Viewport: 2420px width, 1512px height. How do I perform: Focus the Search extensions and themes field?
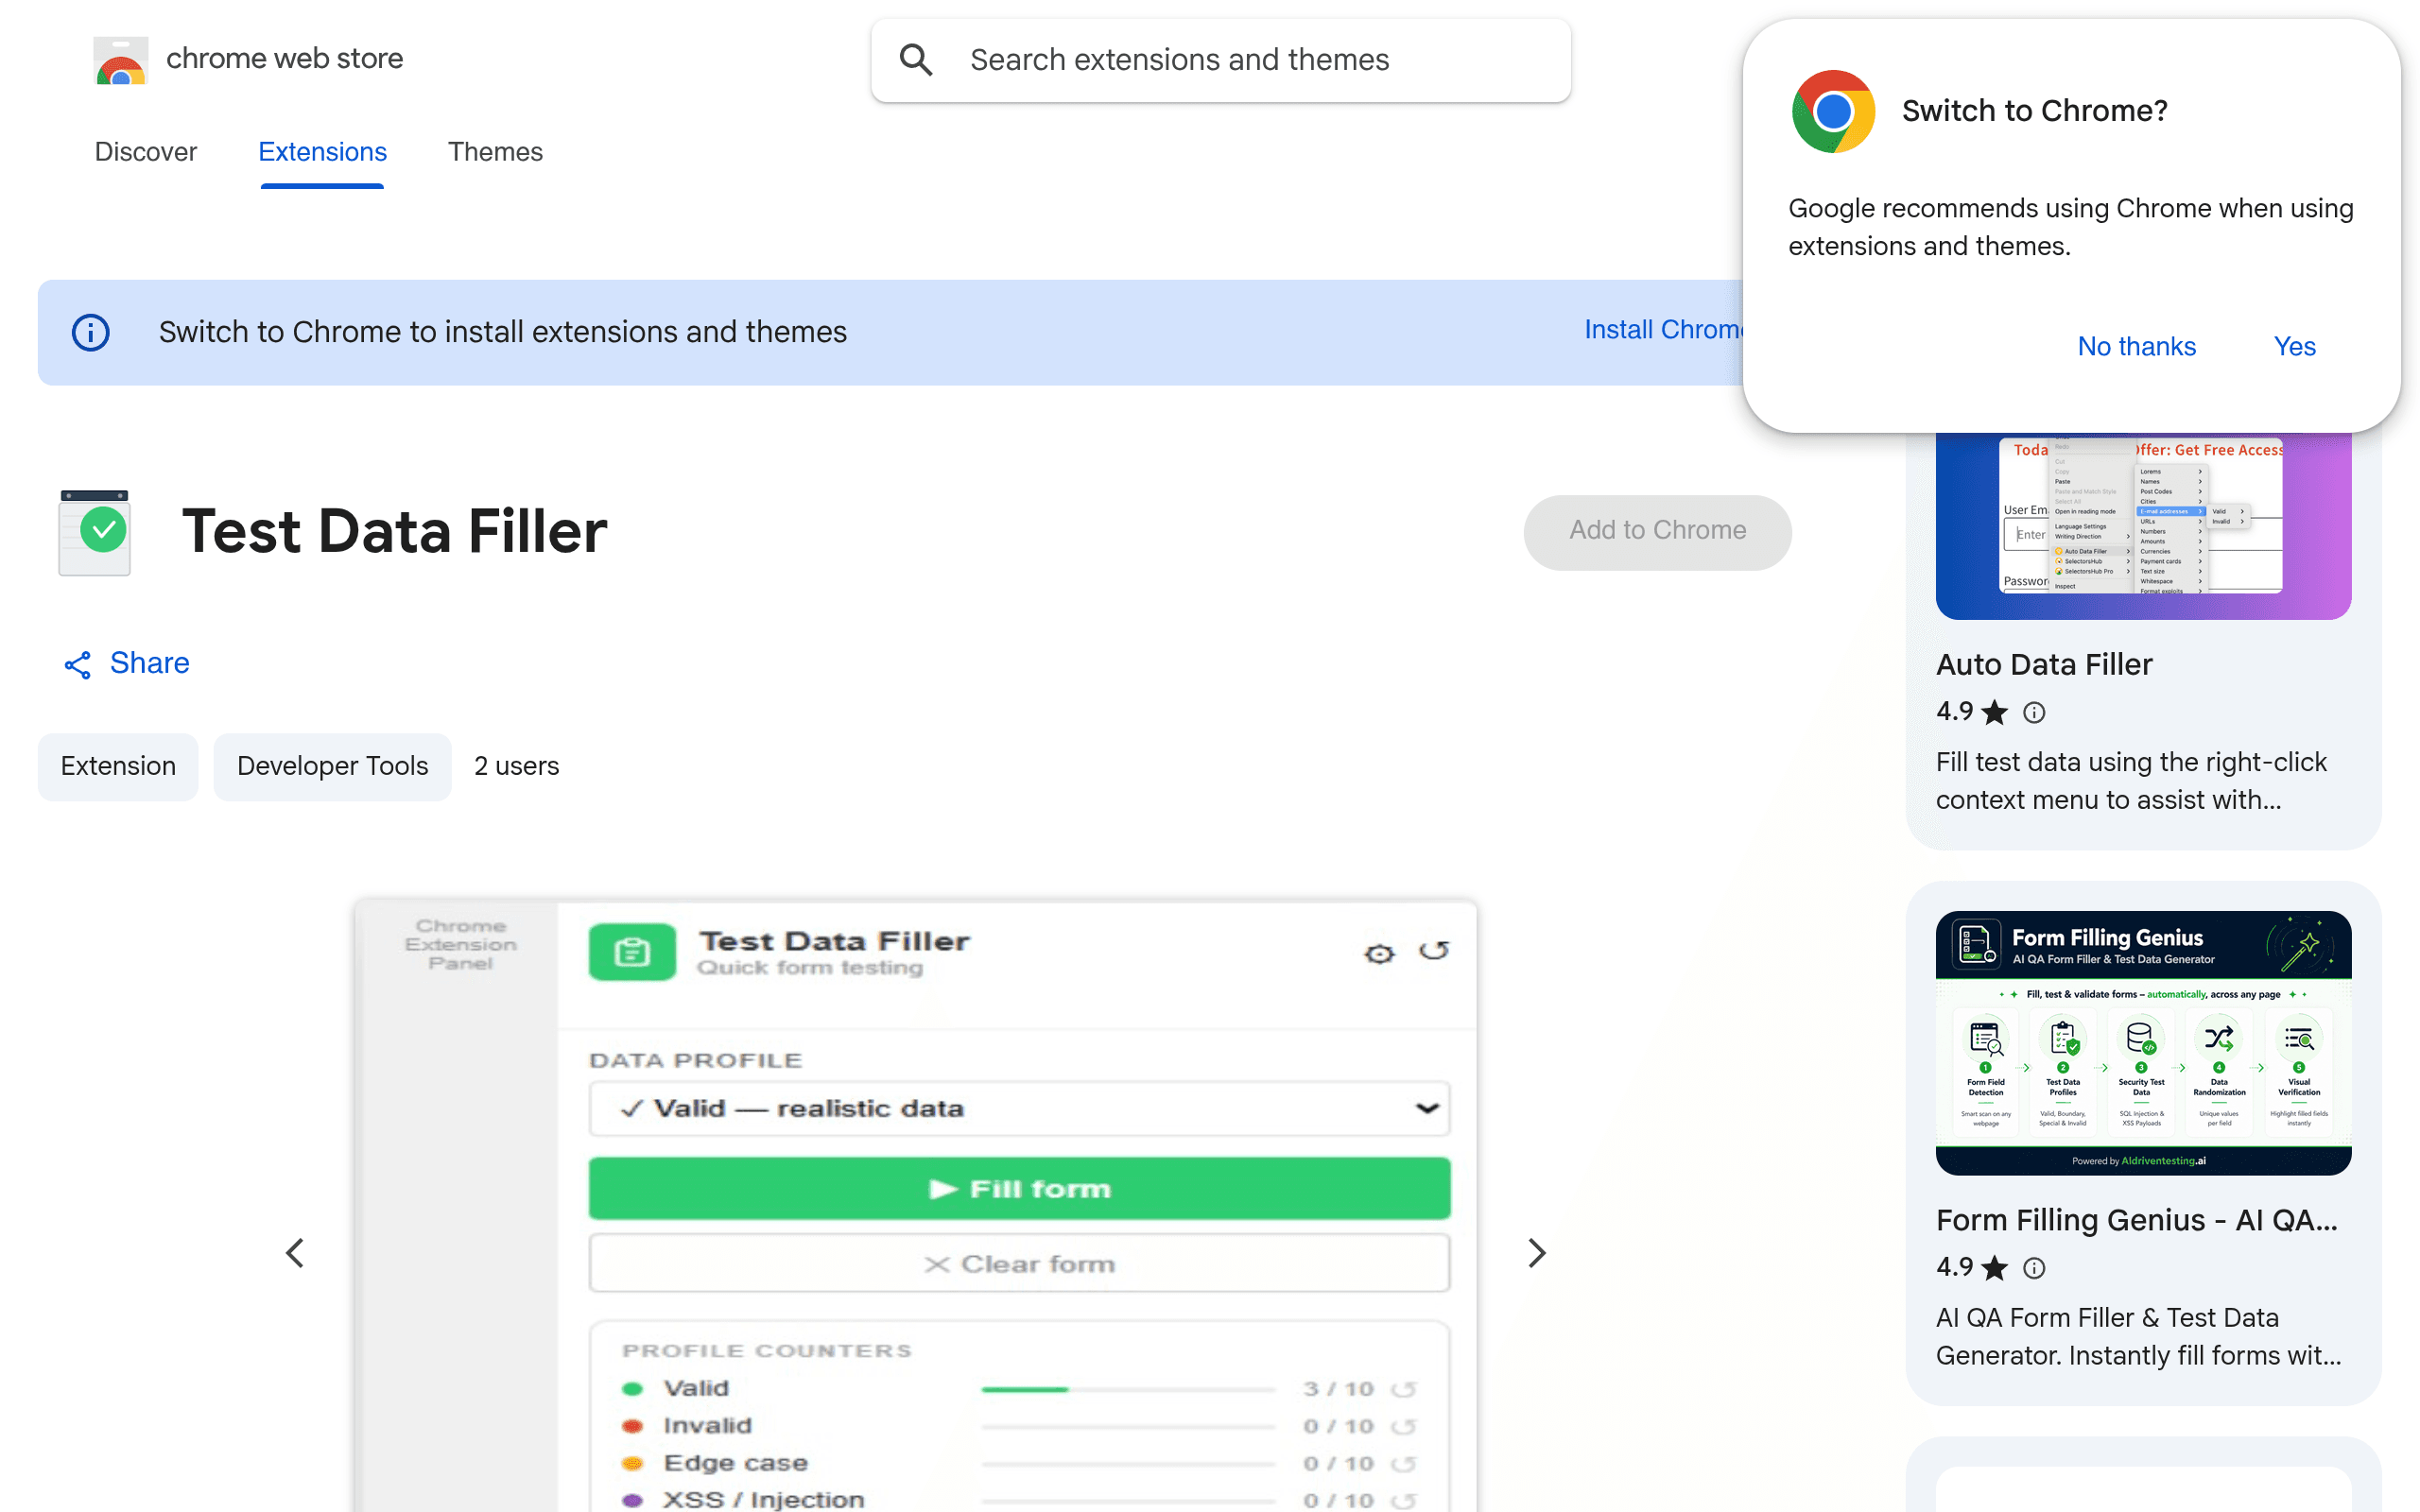[1220, 60]
